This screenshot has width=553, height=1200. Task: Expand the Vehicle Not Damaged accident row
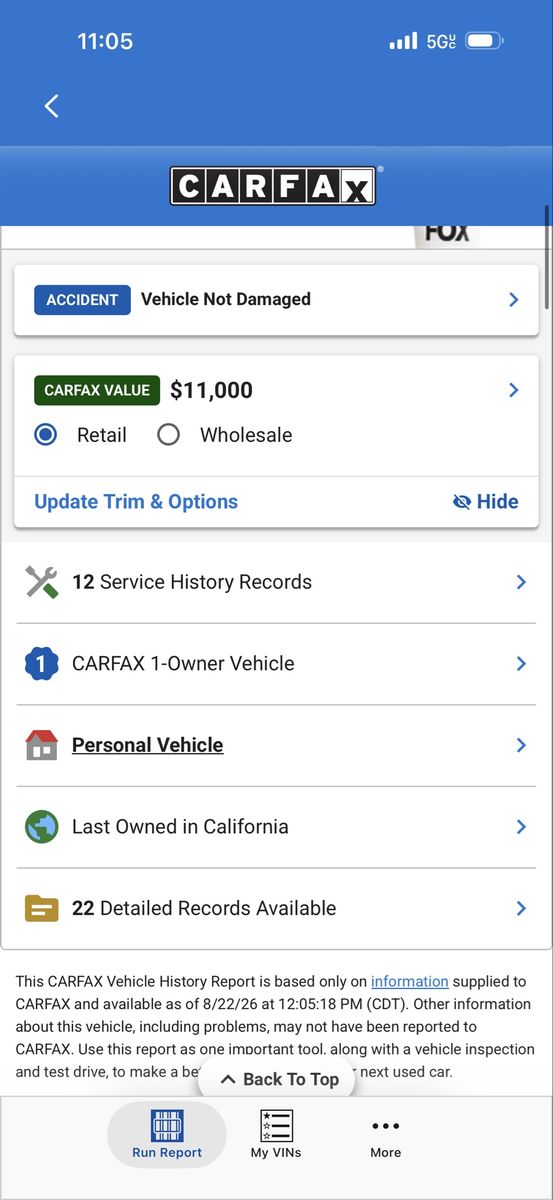click(x=276, y=299)
